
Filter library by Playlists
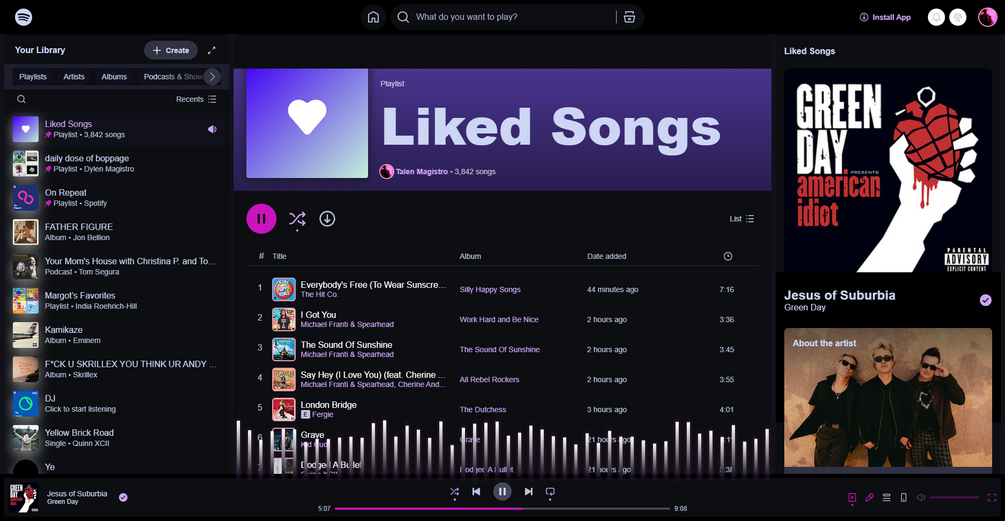pyautogui.click(x=33, y=77)
